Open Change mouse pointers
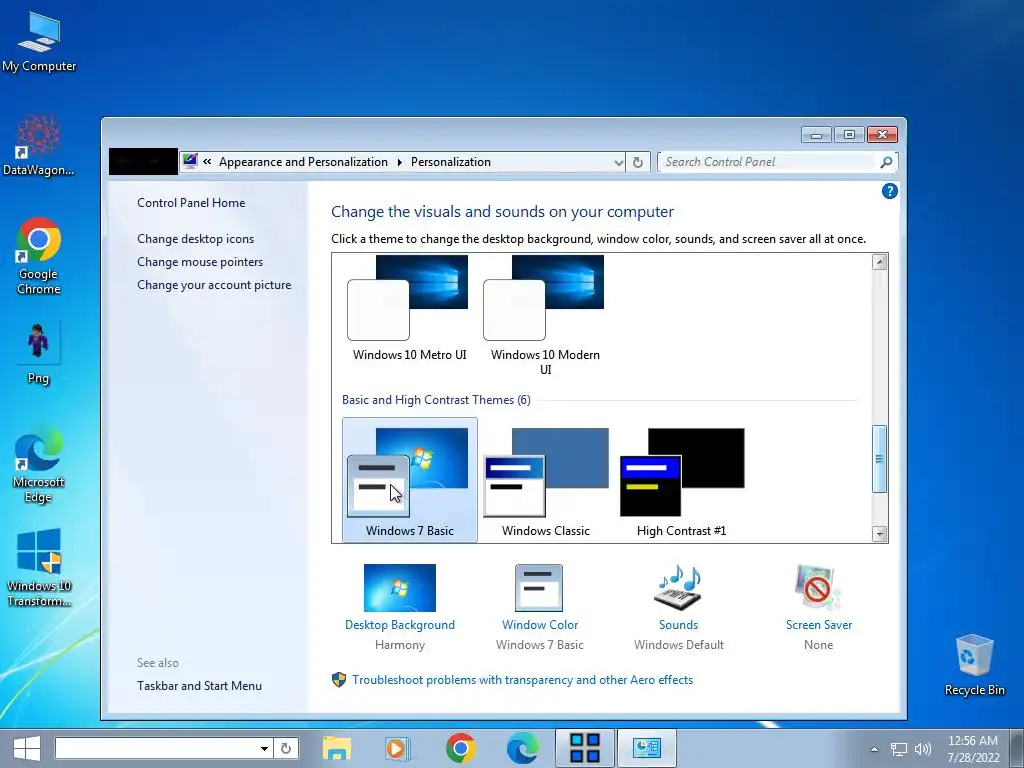 click(200, 262)
